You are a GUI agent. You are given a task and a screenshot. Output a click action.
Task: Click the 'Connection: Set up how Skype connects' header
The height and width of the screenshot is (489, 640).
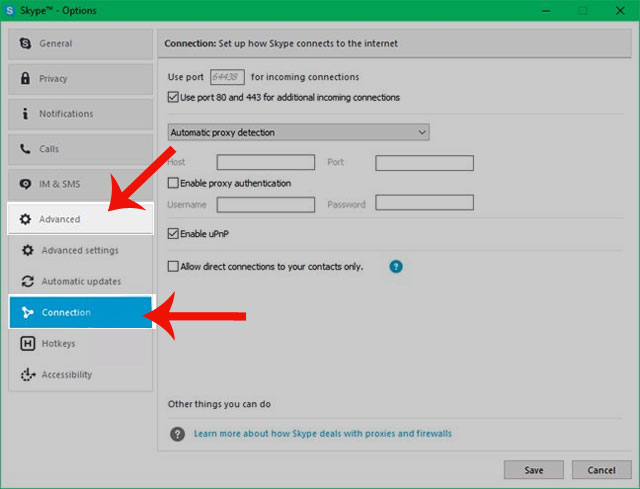pyautogui.click(x=281, y=43)
